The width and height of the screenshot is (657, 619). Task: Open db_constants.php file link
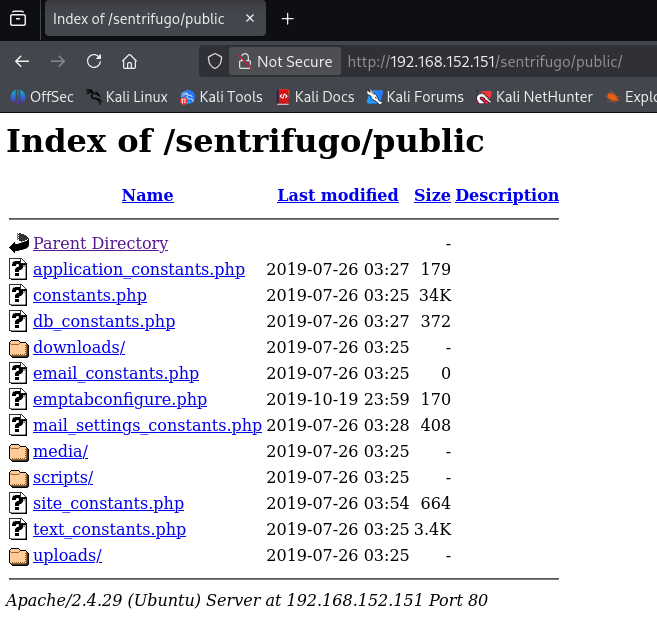[104, 321]
